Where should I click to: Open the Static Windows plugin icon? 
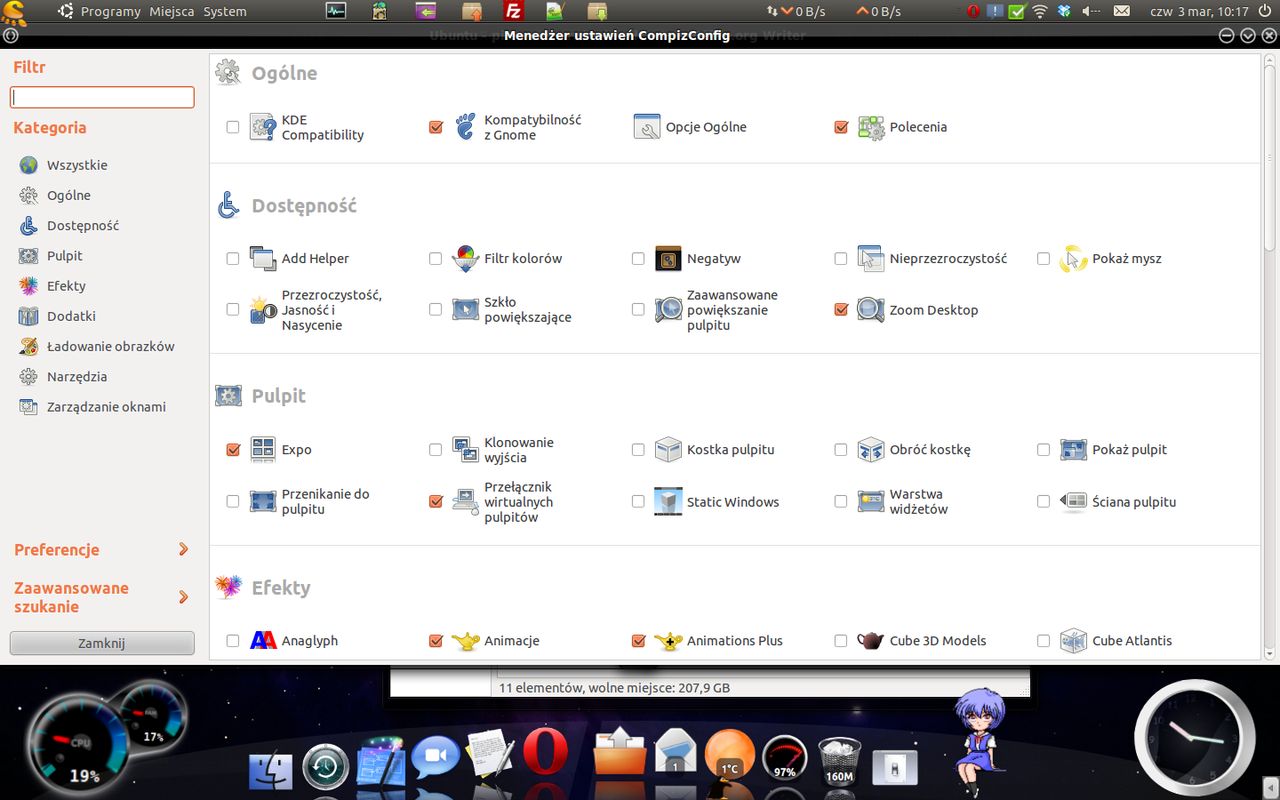(x=668, y=502)
